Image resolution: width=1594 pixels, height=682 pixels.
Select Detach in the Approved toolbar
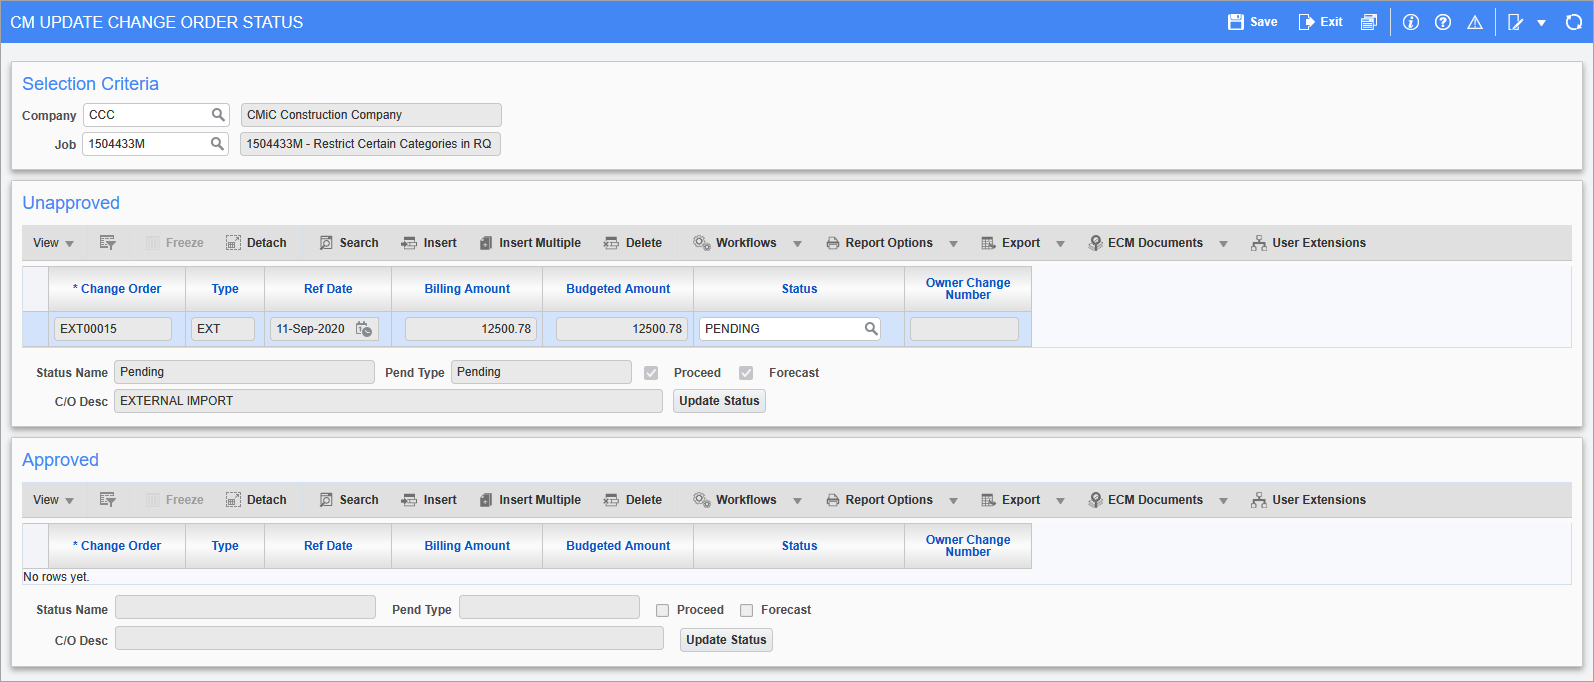(256, 500)
